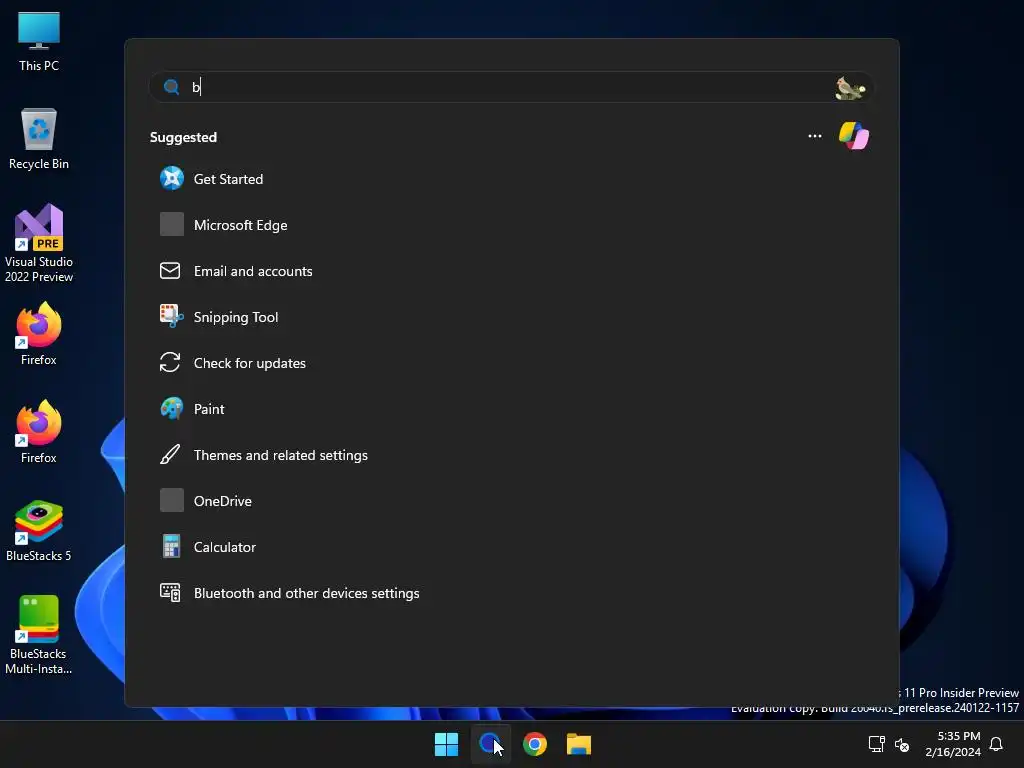Select BlueStacks Multi-Instance desktop shortcut
Screen dimensions: 1024x768
[x=39, y=635]
